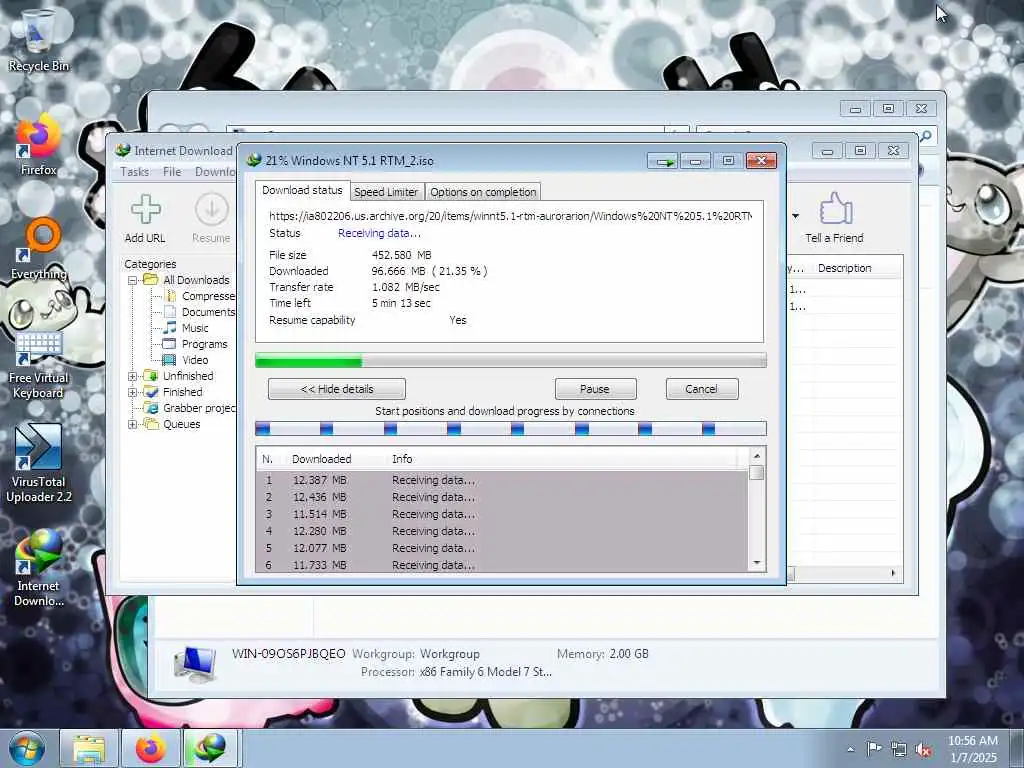The image size is (1024, 768).
Task: Click the computer name WIN-09OS6PJBQEO
Action: pos(289,654)
